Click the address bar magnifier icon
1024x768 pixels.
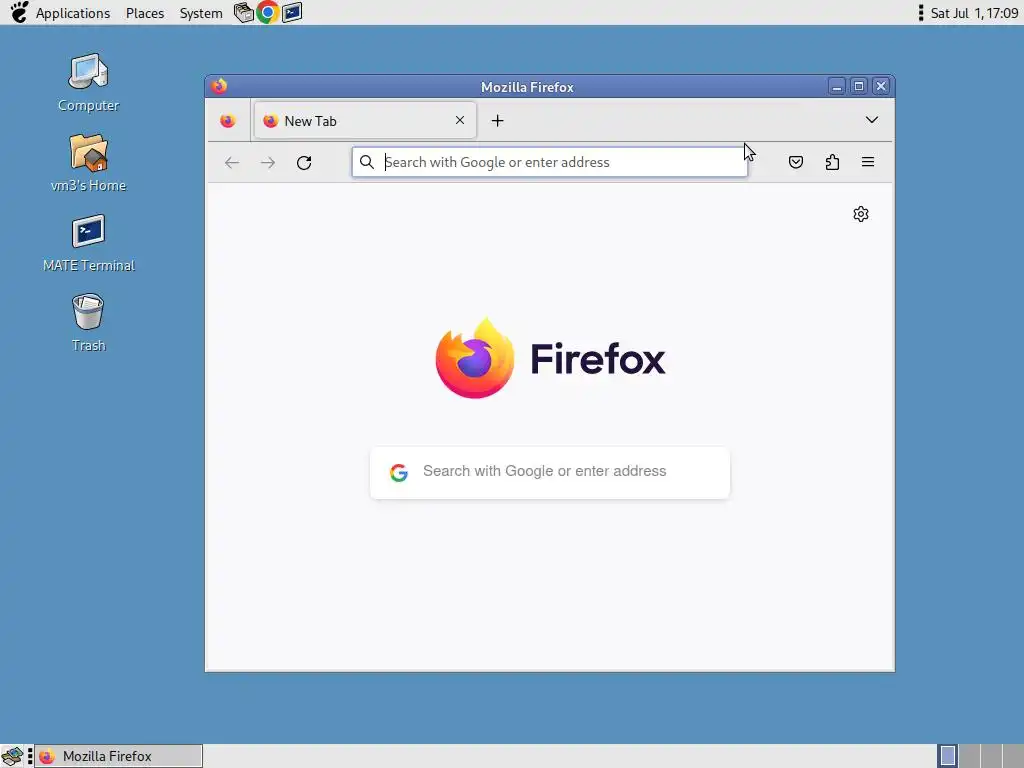(x=367, y=162)
